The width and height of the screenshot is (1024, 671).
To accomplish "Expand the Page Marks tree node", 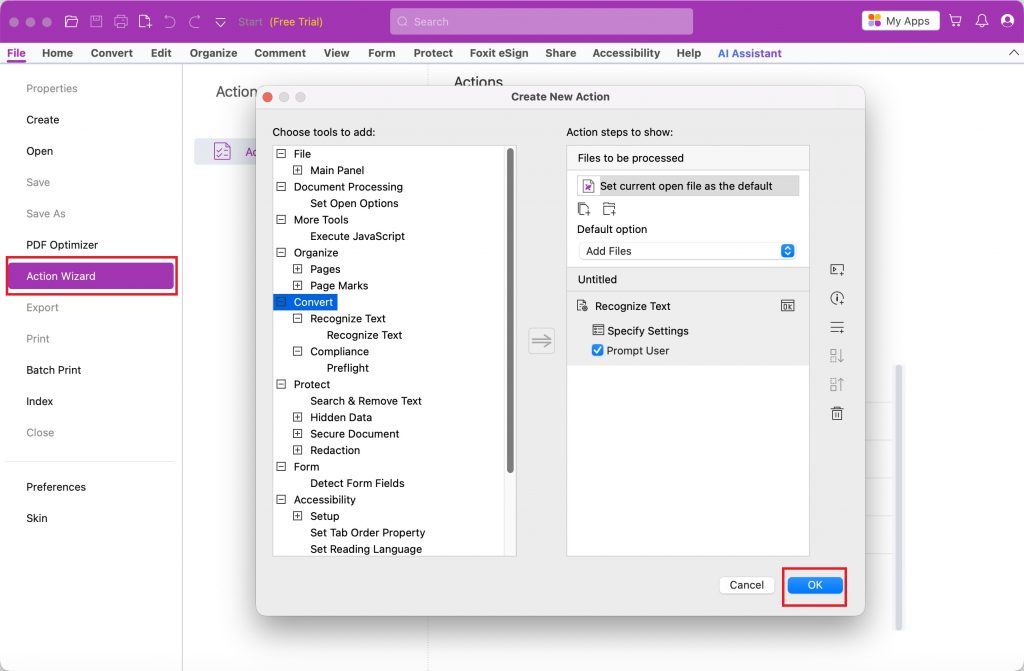I will click(x=298, y=285).
